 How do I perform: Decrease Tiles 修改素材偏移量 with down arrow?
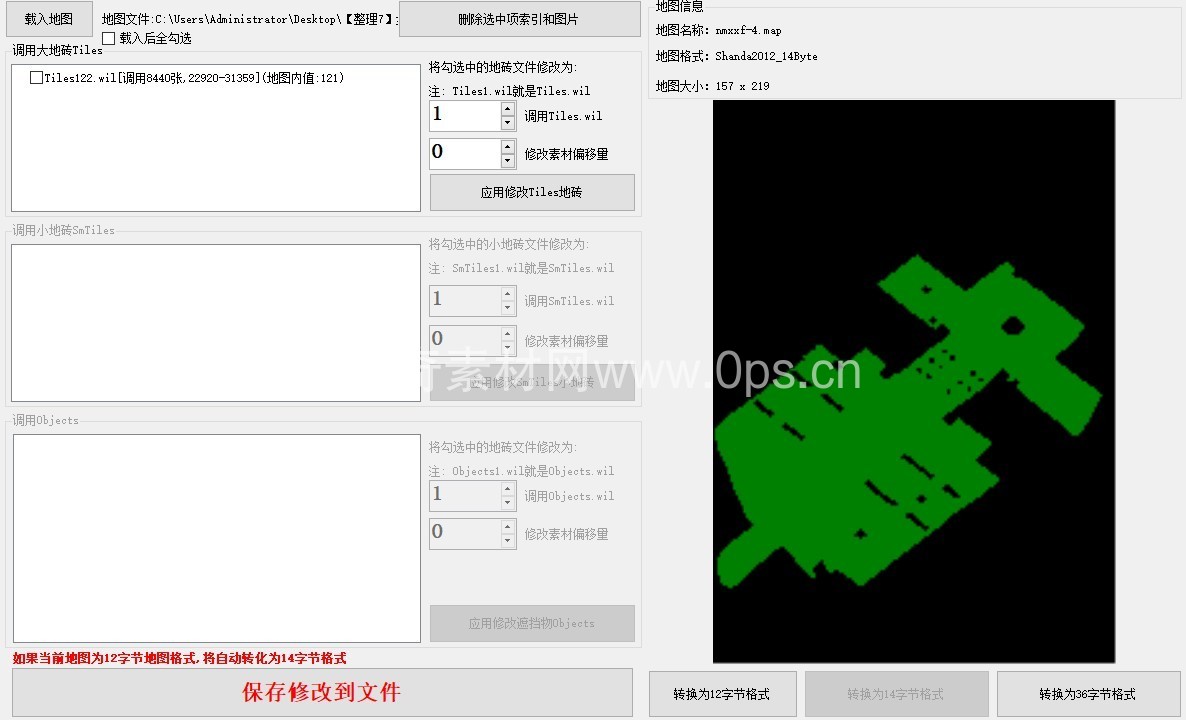point(508,161)
